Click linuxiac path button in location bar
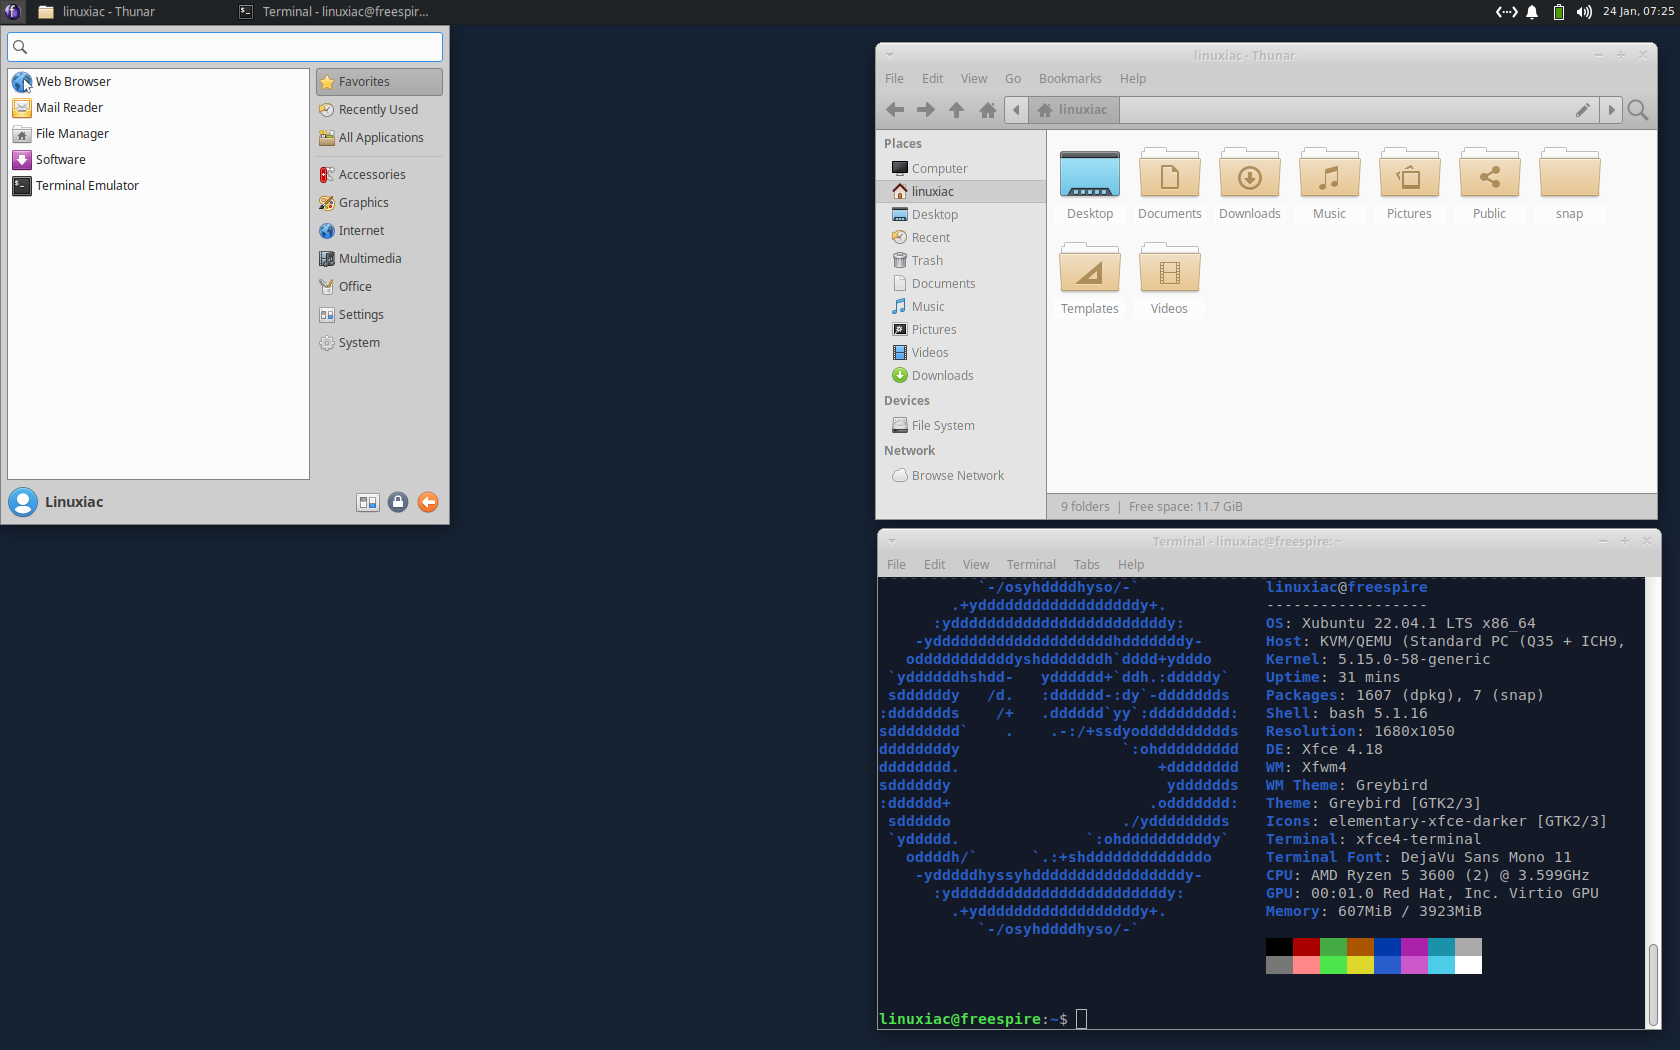This screenshot has height=1050, width=1680. coord(1073,110)
